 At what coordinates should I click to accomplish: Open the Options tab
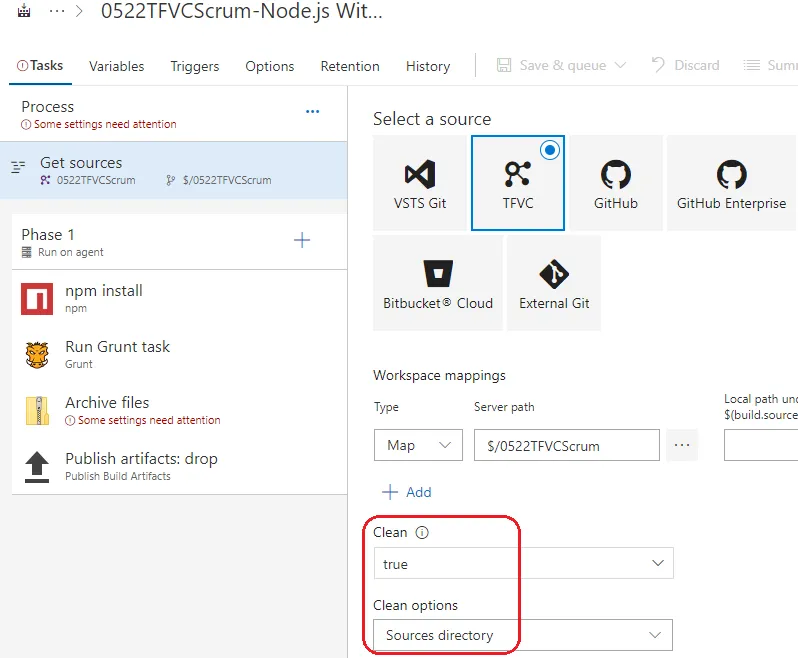[270, 66]
